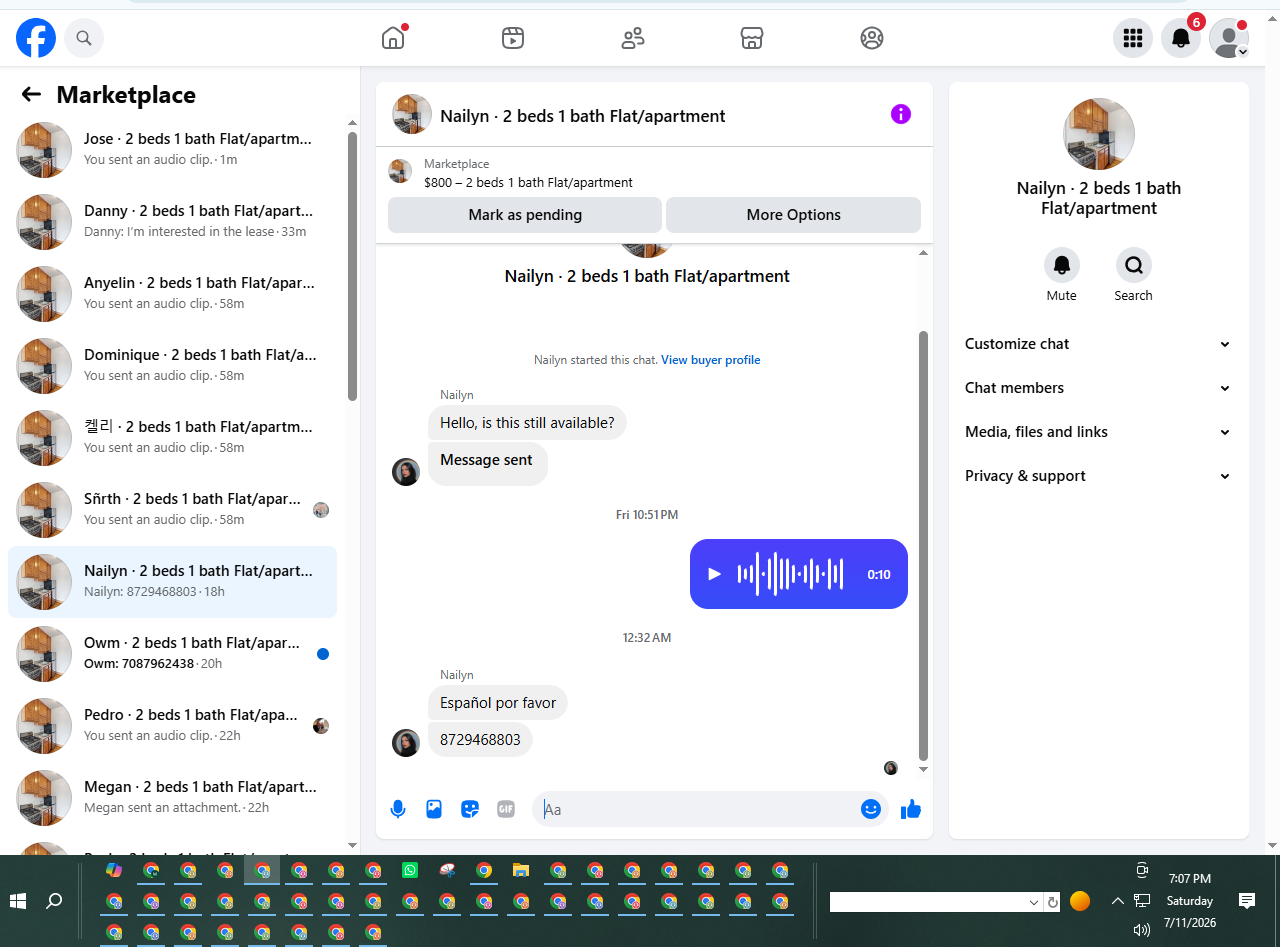Image resolution: width=1280 pixels, height=947 pixels.
Task: Click the conversation list scrollbar
Action: tap(352, 265)
